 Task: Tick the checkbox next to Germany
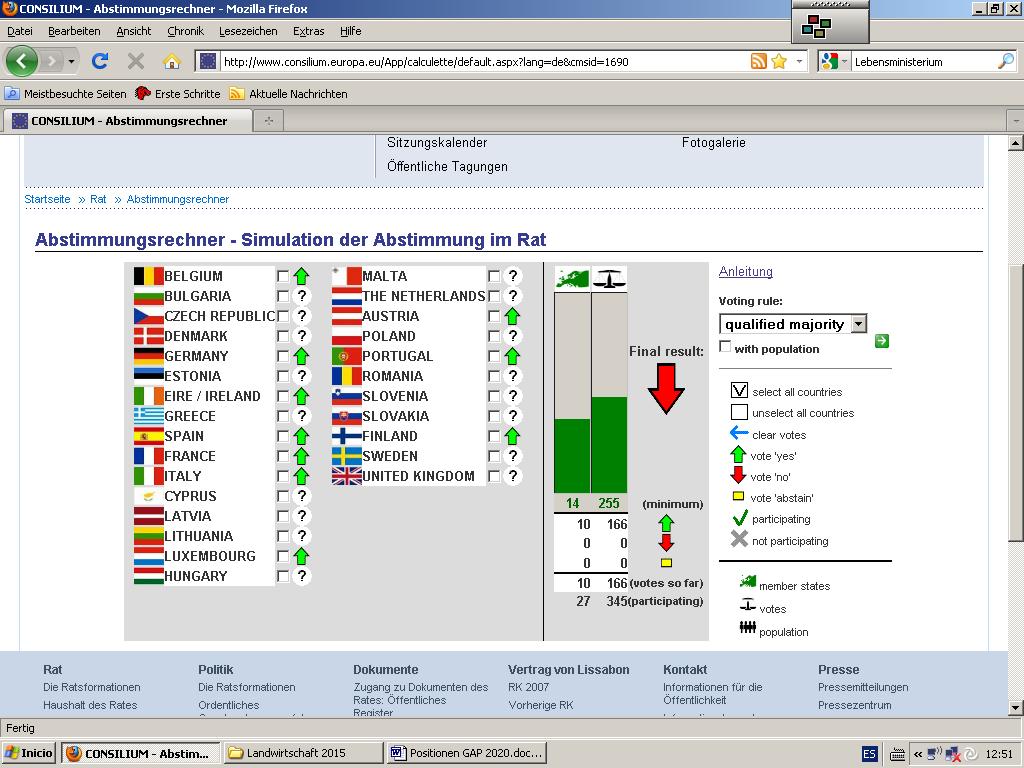click(x=283, y=356)
